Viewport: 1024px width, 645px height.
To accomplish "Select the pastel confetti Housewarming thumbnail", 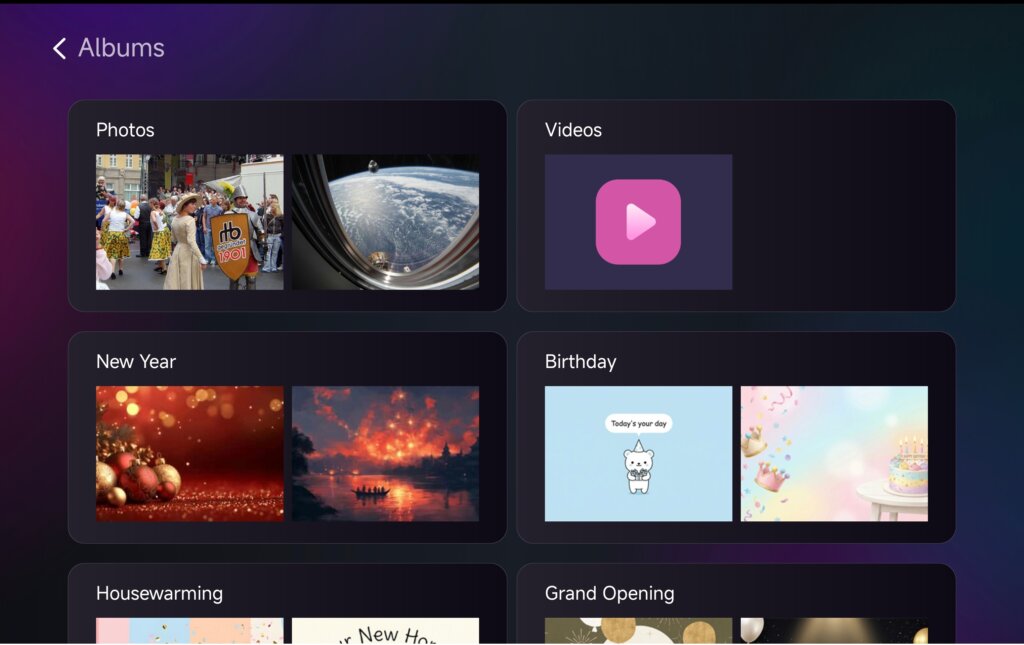I will tap(189, 631).
